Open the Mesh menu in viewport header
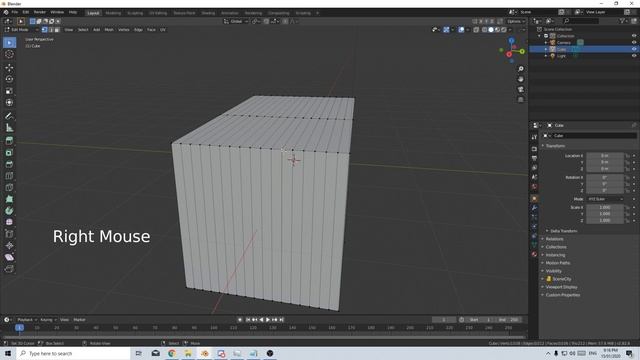 (x=109, y=30)
